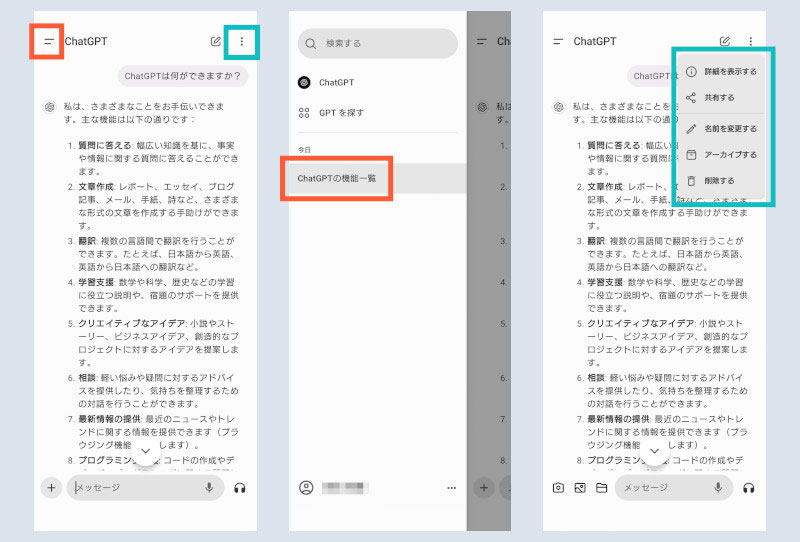The image size is (800, 542).
Task: Tap the camera icon in the expanded attachment bar
Action: click(x=558, y=488)
